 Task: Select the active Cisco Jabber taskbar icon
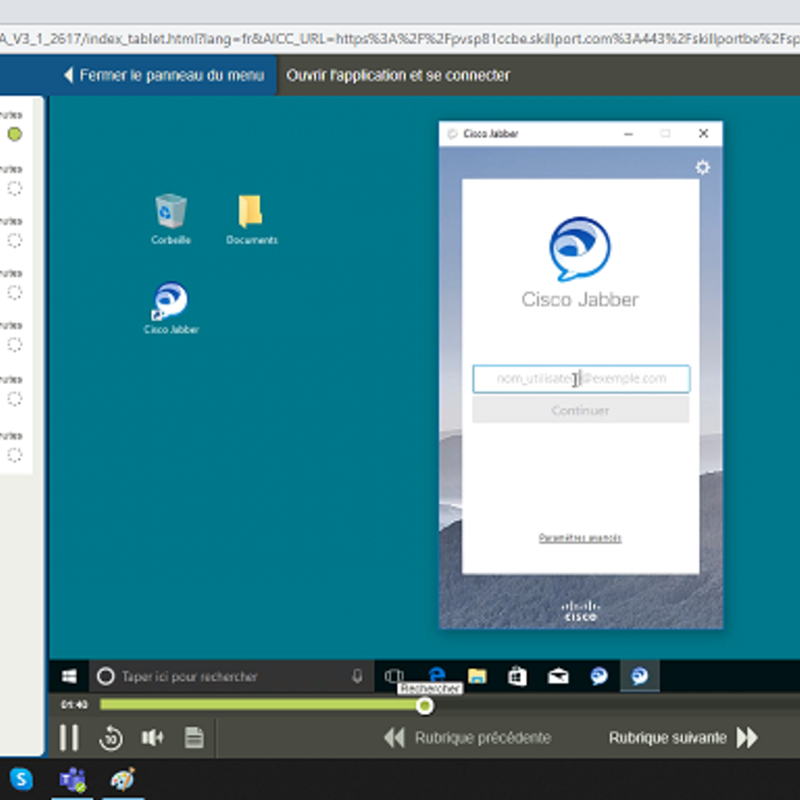(640, 677)
